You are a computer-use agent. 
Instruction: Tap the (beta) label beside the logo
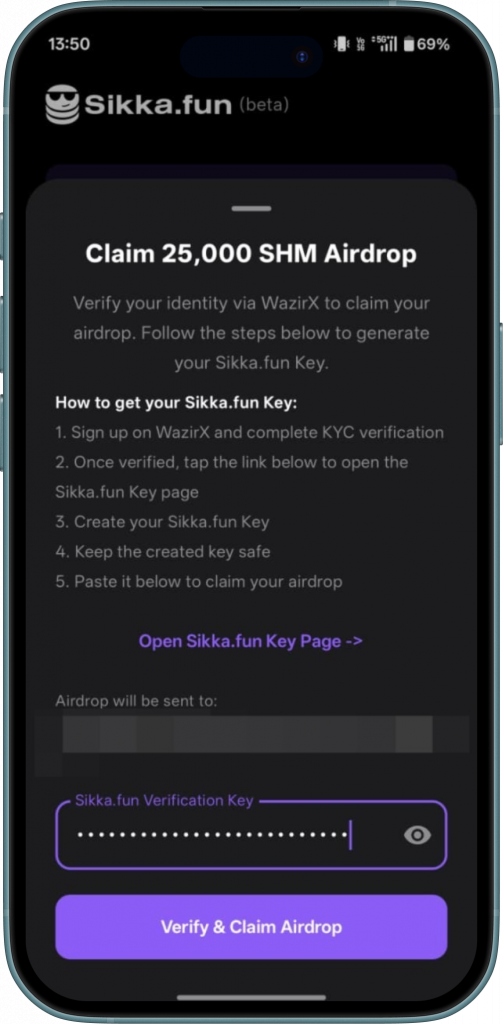click(264, 104)
